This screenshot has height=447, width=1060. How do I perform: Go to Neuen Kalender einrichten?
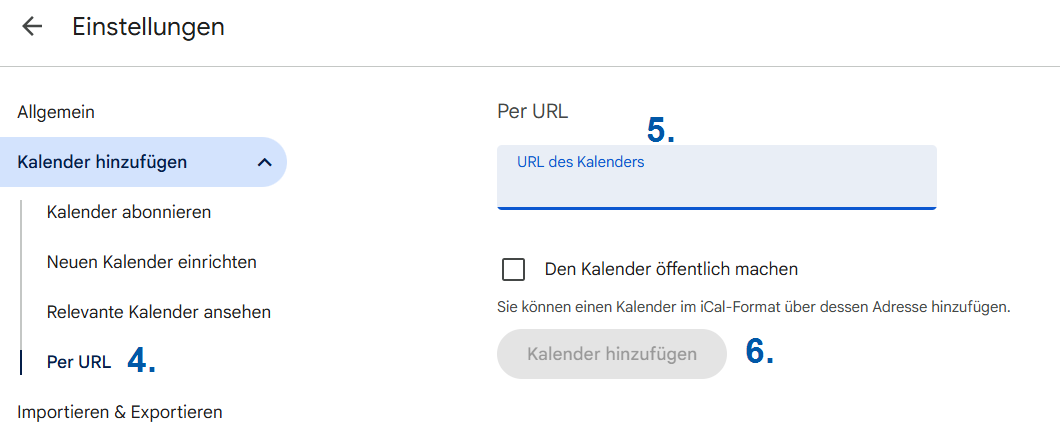[x=152, y=262]
